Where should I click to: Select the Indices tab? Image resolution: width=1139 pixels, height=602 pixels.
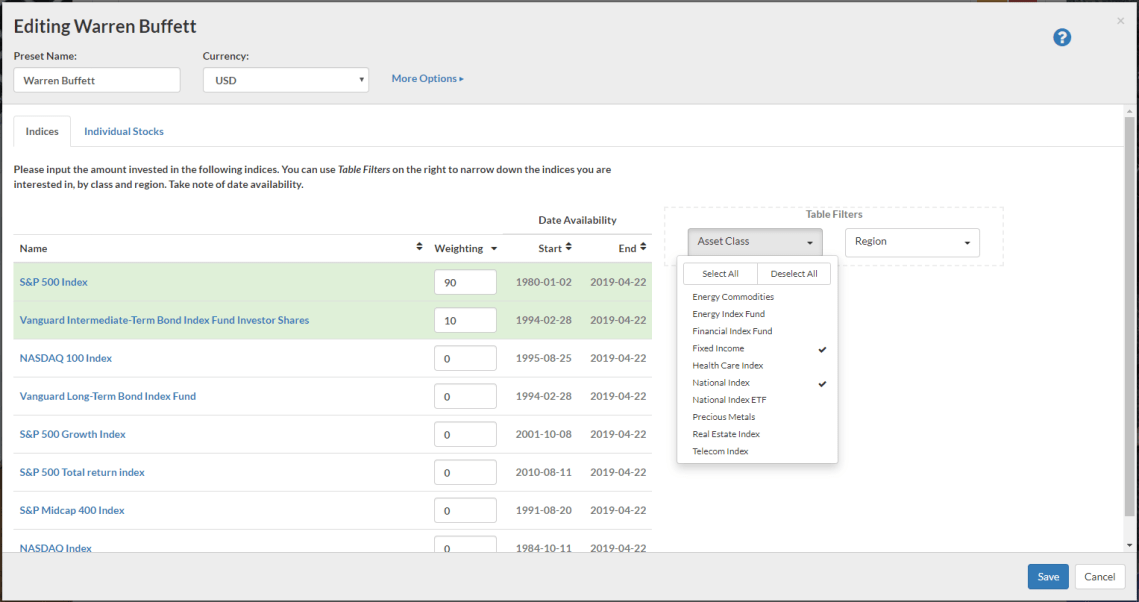pos(42,131)
